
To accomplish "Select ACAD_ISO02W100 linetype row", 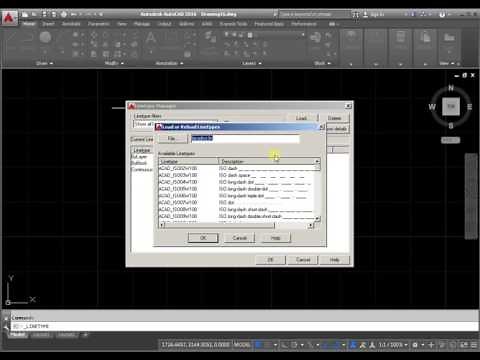I will tap(236, 168).
